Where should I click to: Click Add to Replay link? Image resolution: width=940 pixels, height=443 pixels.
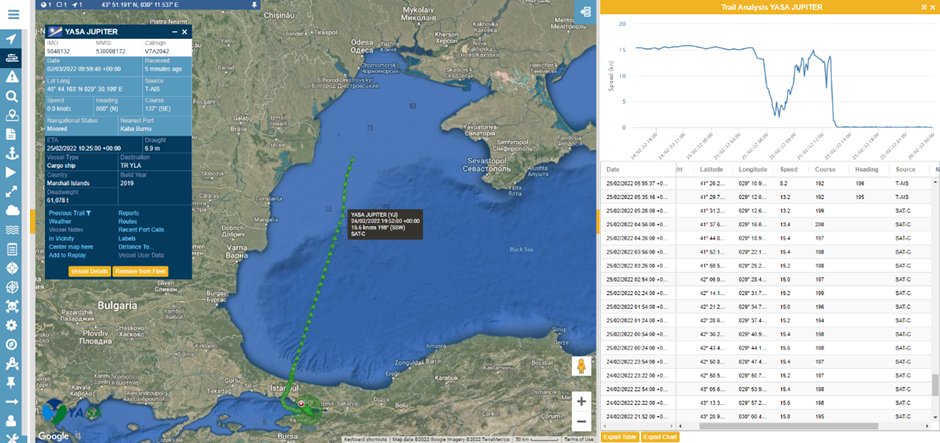[x=67, y=255]
